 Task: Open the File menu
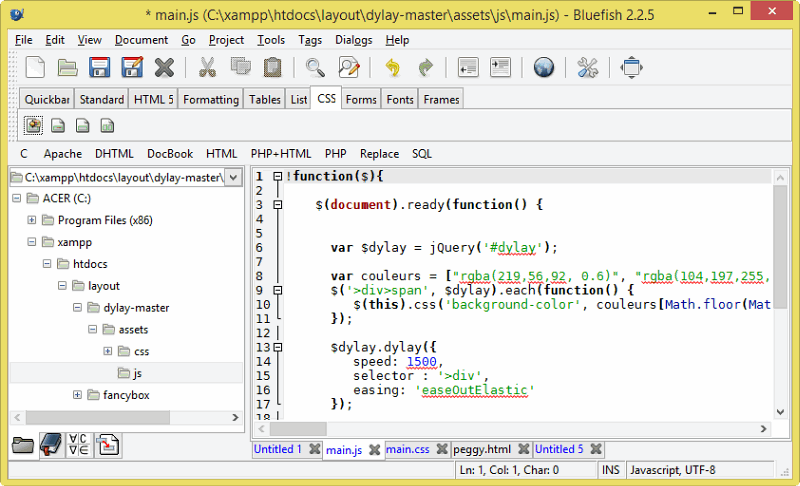[23, 40]
